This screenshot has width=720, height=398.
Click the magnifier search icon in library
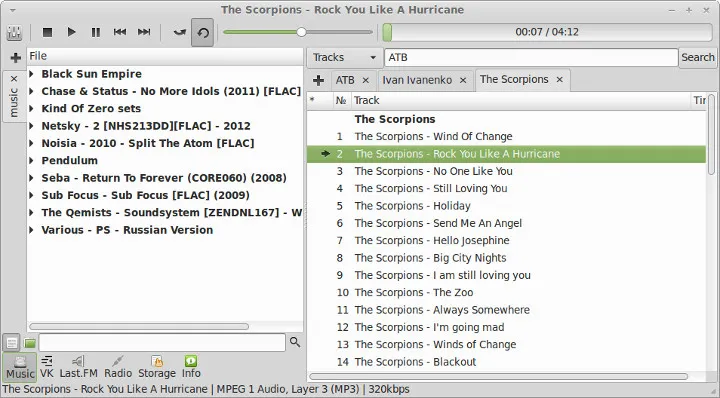[295, 342]
